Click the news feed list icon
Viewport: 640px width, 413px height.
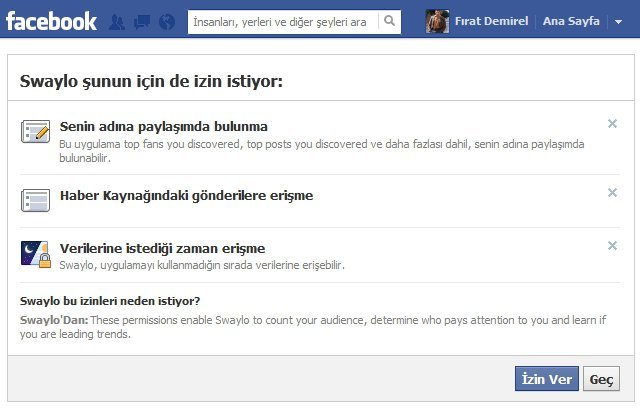point(36,200)
